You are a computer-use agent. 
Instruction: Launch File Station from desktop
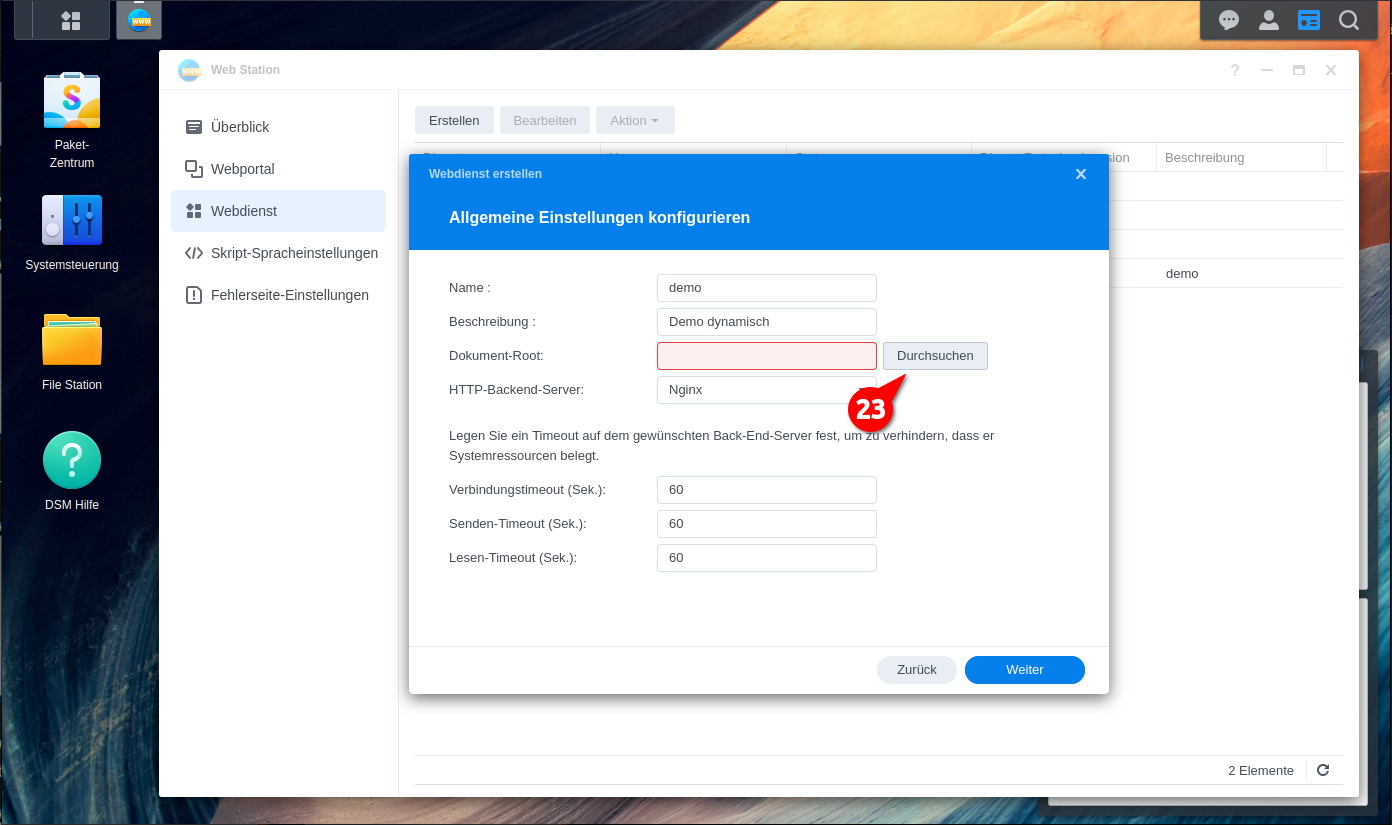pos(72,341)
